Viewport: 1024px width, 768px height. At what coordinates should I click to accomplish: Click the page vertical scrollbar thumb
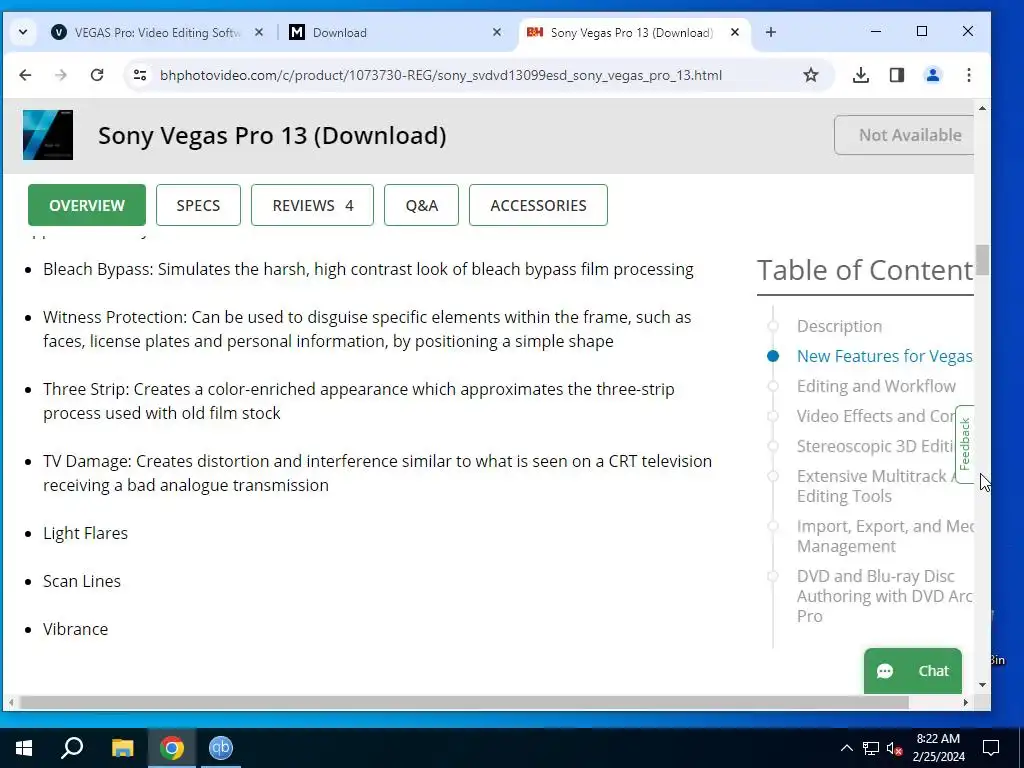(982, 260)
